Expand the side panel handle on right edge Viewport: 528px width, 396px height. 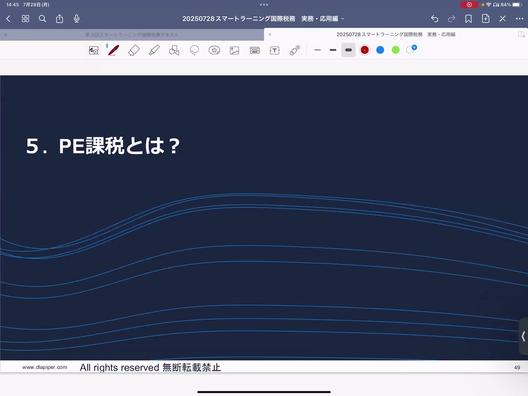[523, 336]
